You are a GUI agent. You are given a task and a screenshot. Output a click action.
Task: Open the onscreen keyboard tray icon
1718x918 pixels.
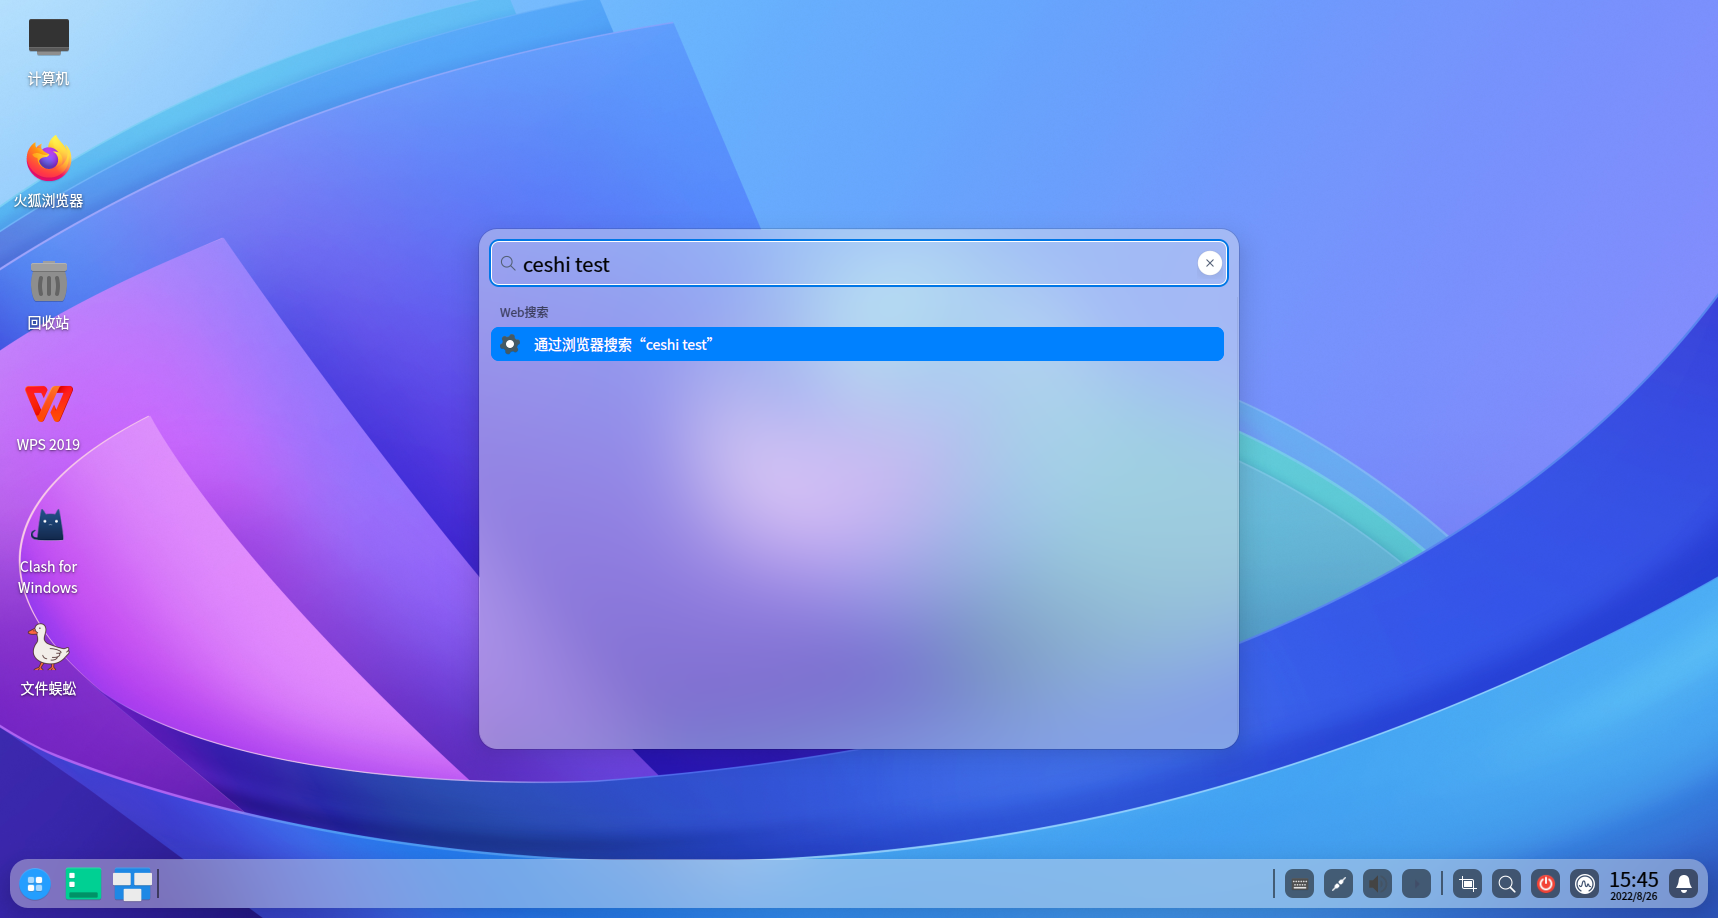1299,884
